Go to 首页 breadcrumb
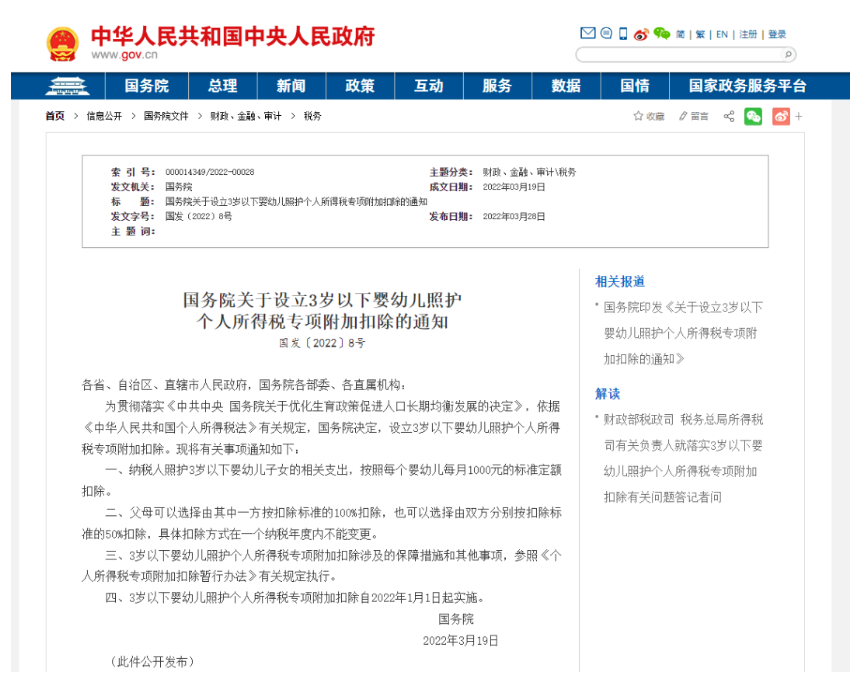Image resolution: width=856 pixels, height=687 pixels. click(55, 116)
